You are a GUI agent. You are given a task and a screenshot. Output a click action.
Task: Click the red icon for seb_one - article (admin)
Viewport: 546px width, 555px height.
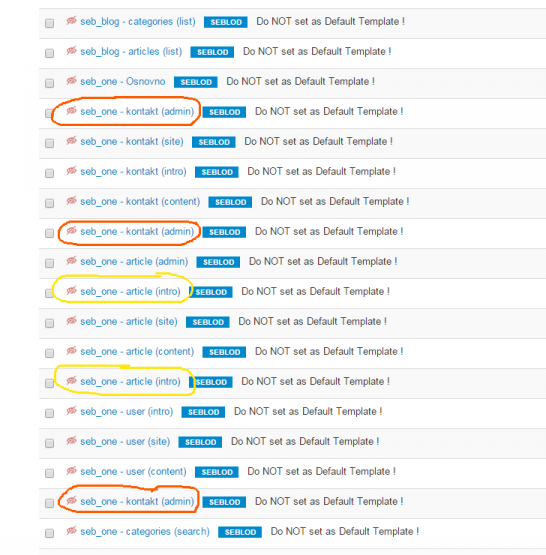coord(71,261)
